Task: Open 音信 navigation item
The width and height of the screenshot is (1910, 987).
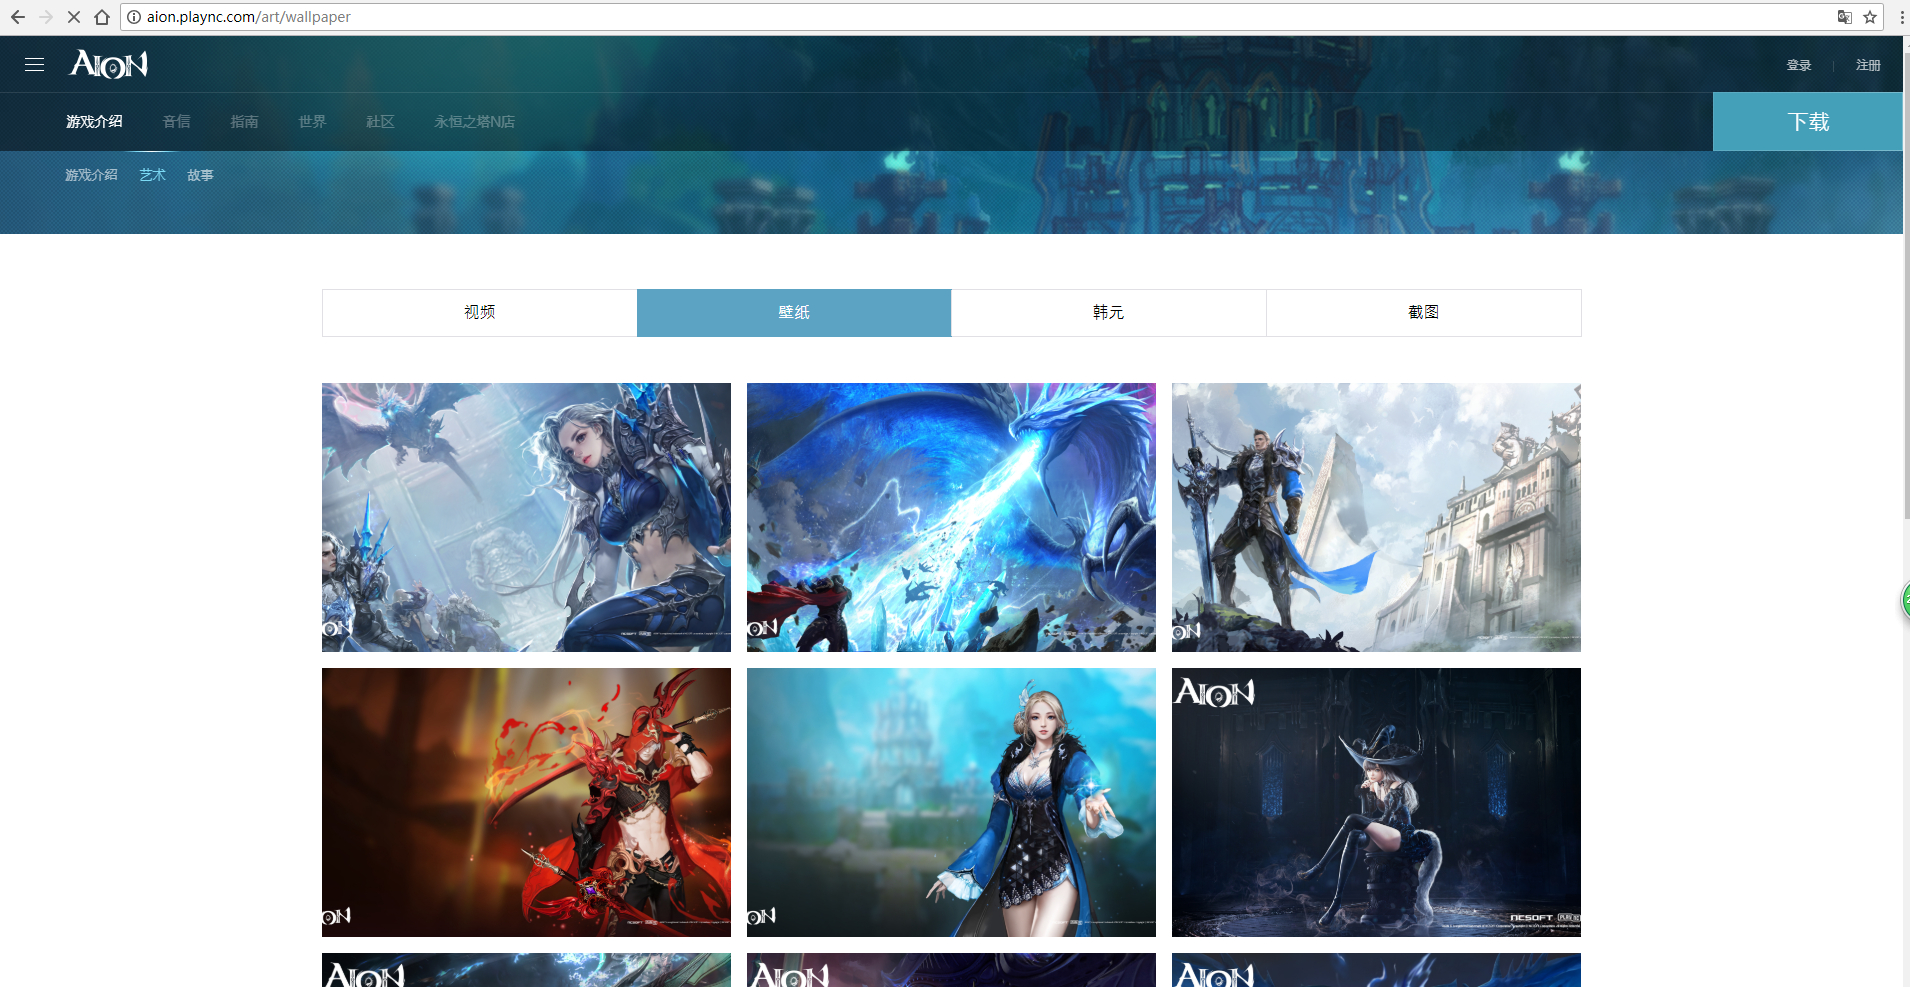Action: point(177,122)
